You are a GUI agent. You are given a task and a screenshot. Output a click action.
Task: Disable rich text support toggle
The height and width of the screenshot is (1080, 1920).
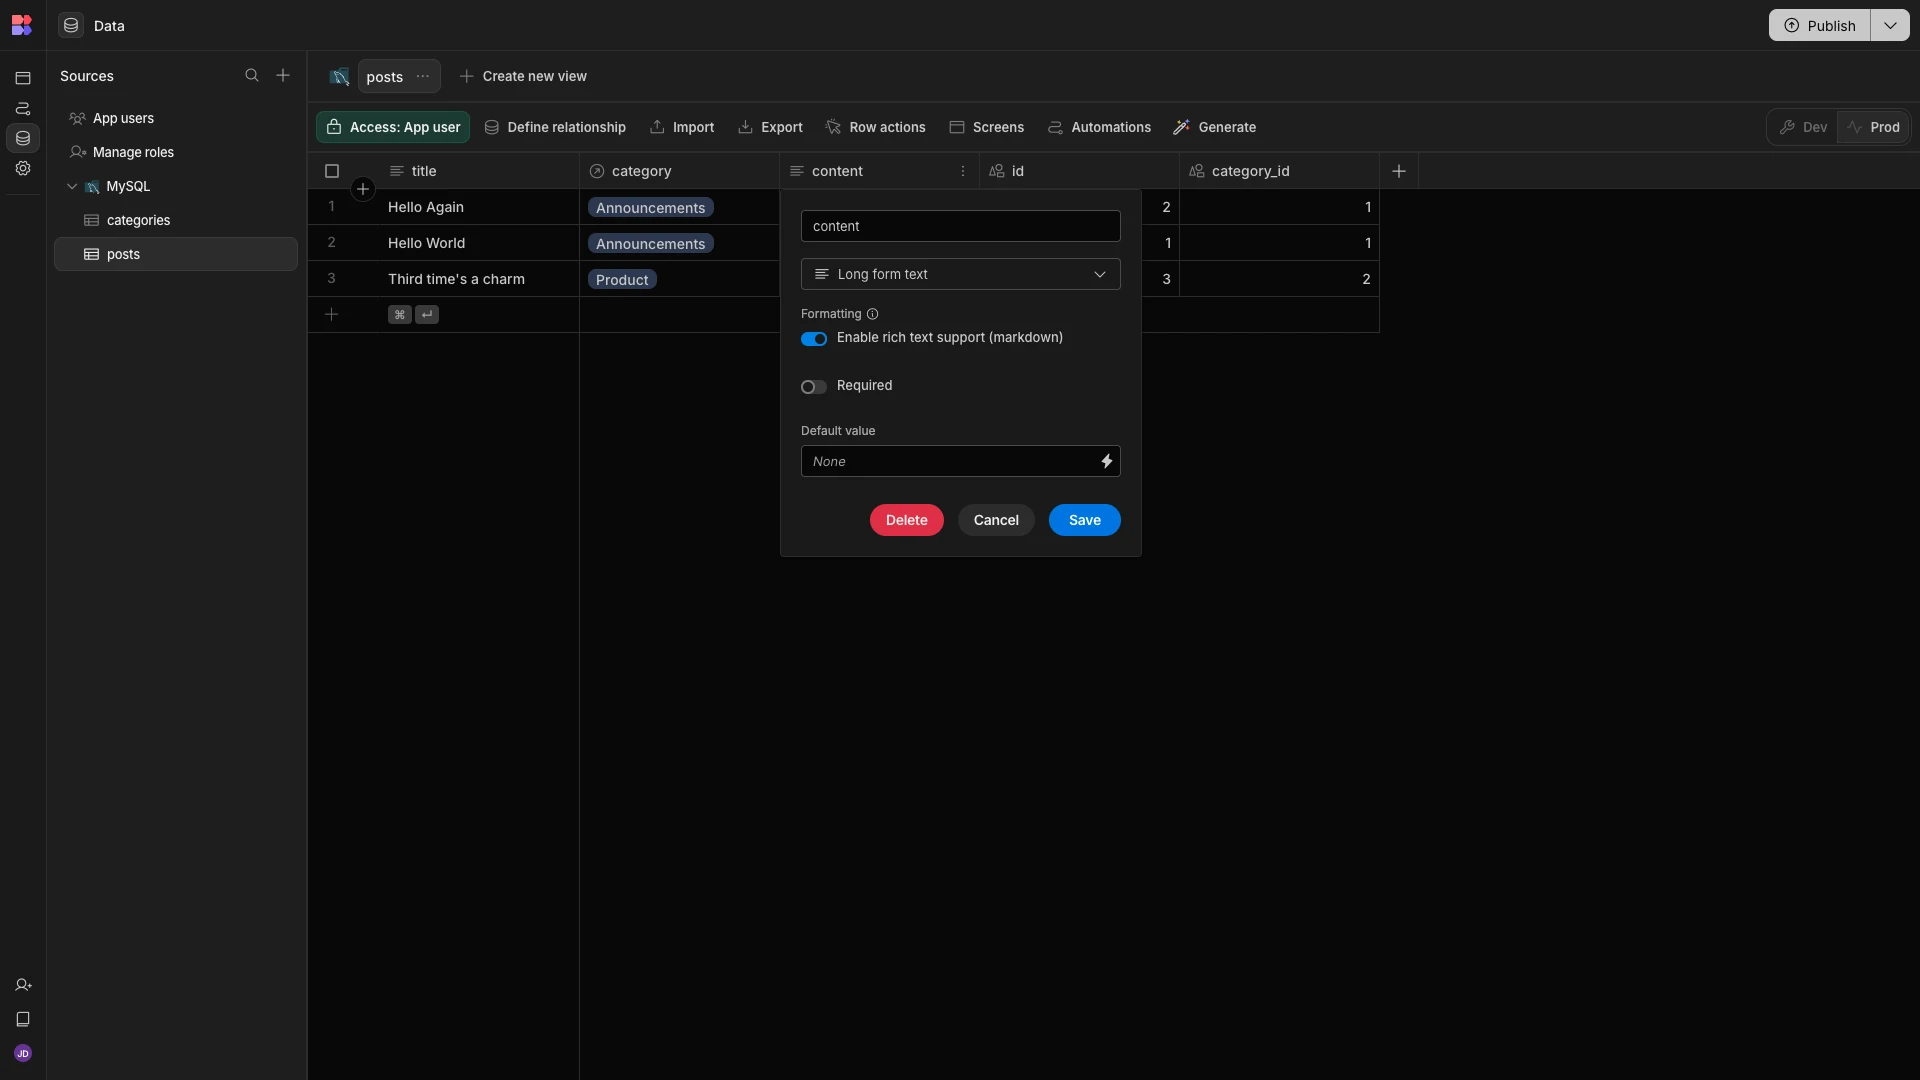tap(814, 339)
